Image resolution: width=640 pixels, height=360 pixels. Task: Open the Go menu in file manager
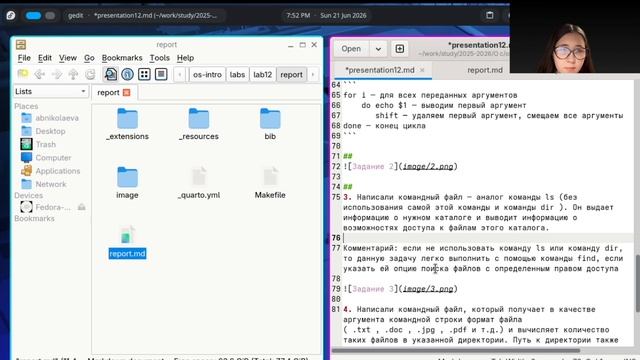(89, 58)
